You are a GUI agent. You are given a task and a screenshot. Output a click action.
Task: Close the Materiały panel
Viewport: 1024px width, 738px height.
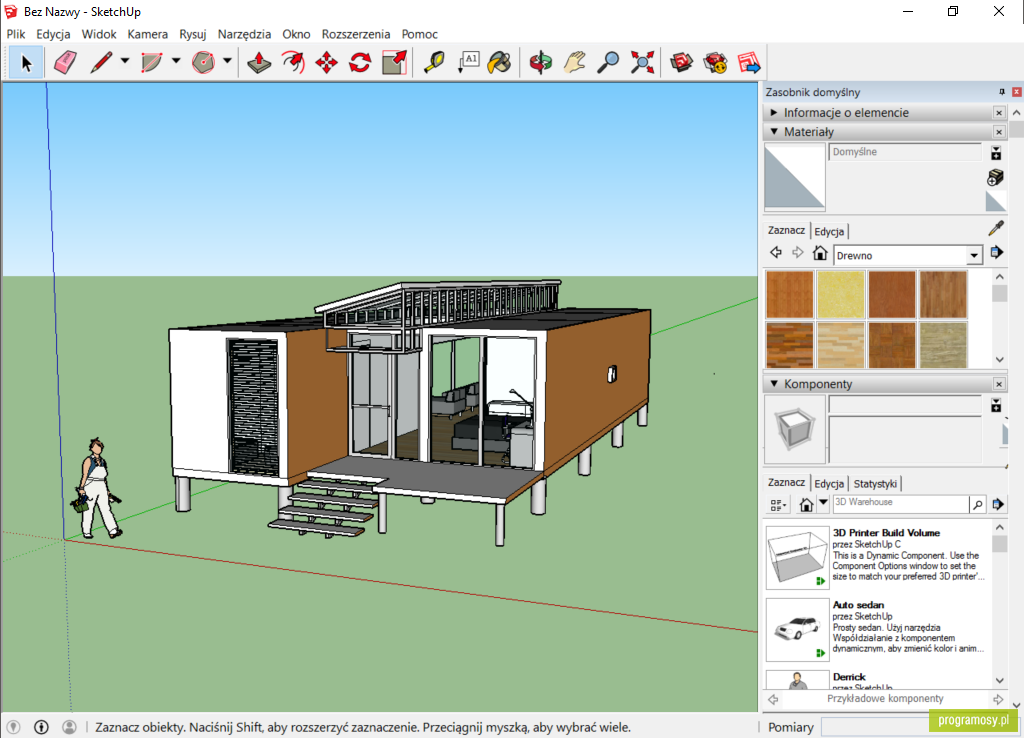point(999,132)
